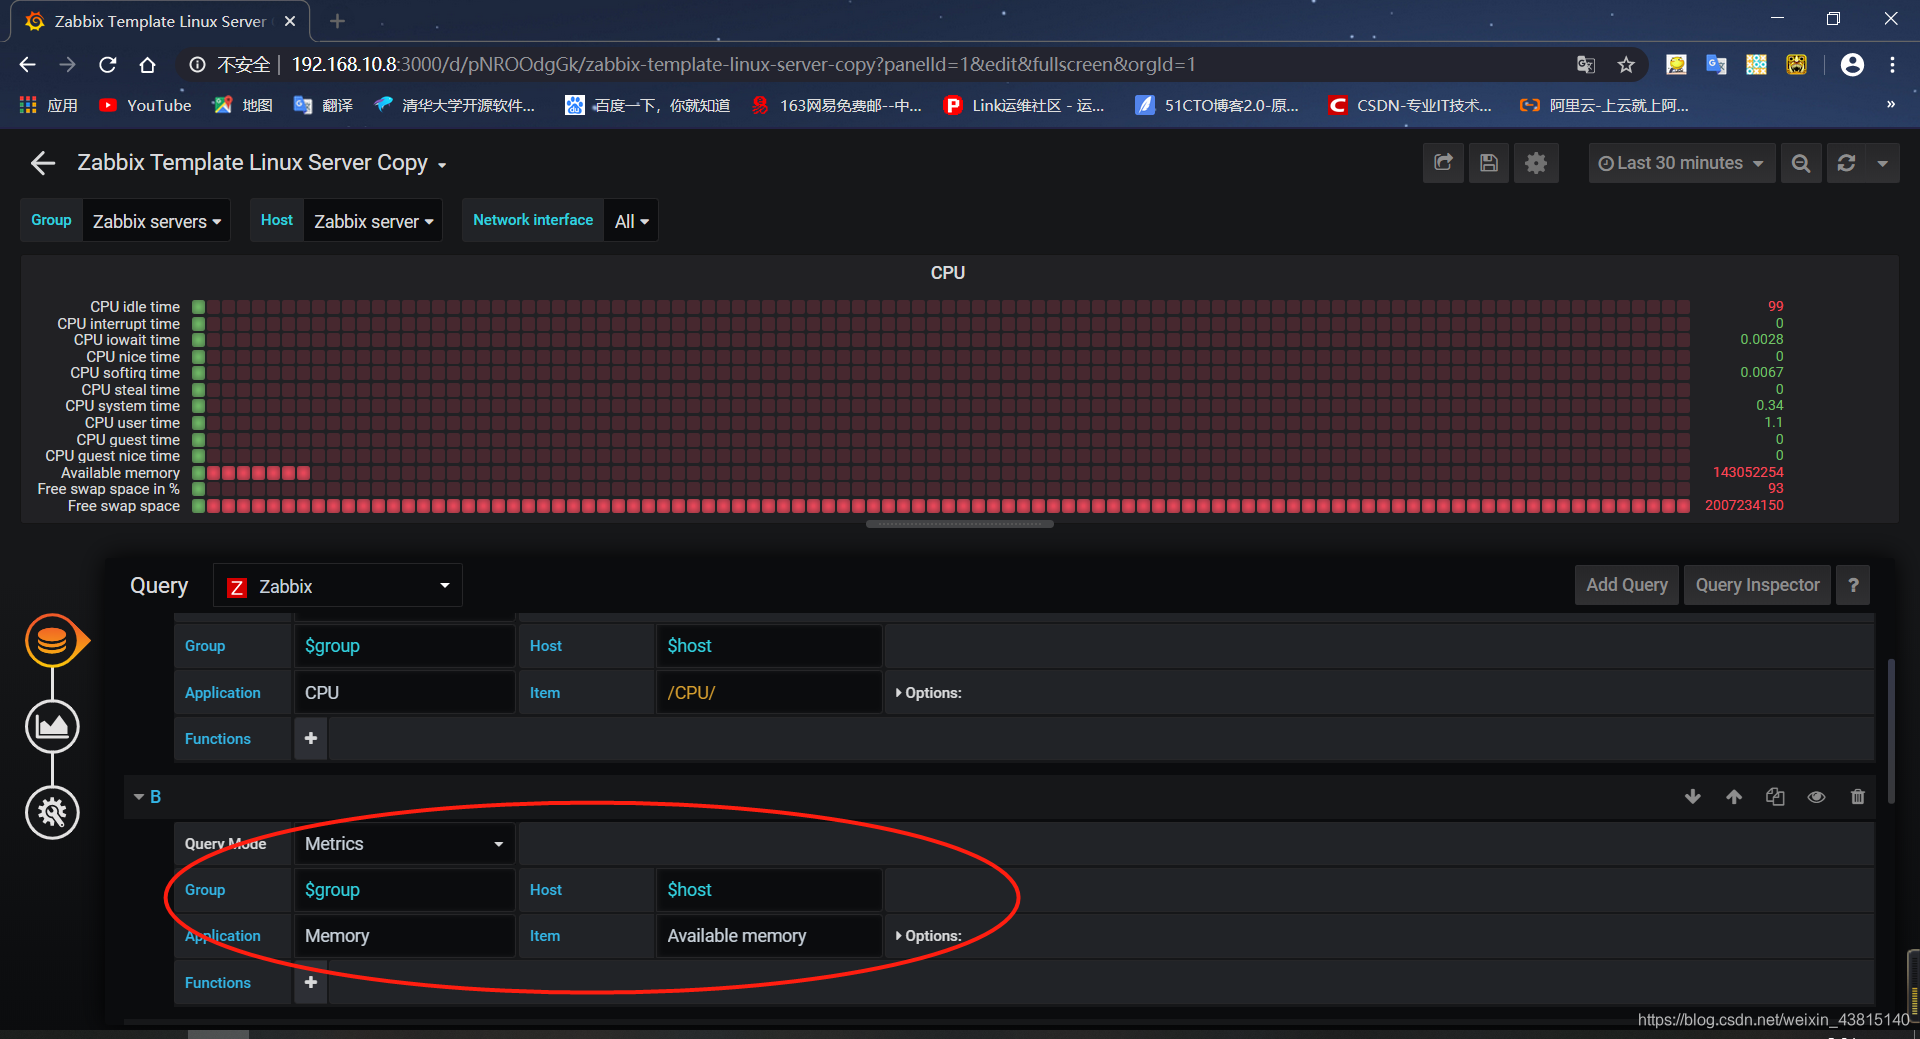The width and height of the screenshot is (1920, 1039).
Task: Go to browser home page
Action: click(147, 65)
